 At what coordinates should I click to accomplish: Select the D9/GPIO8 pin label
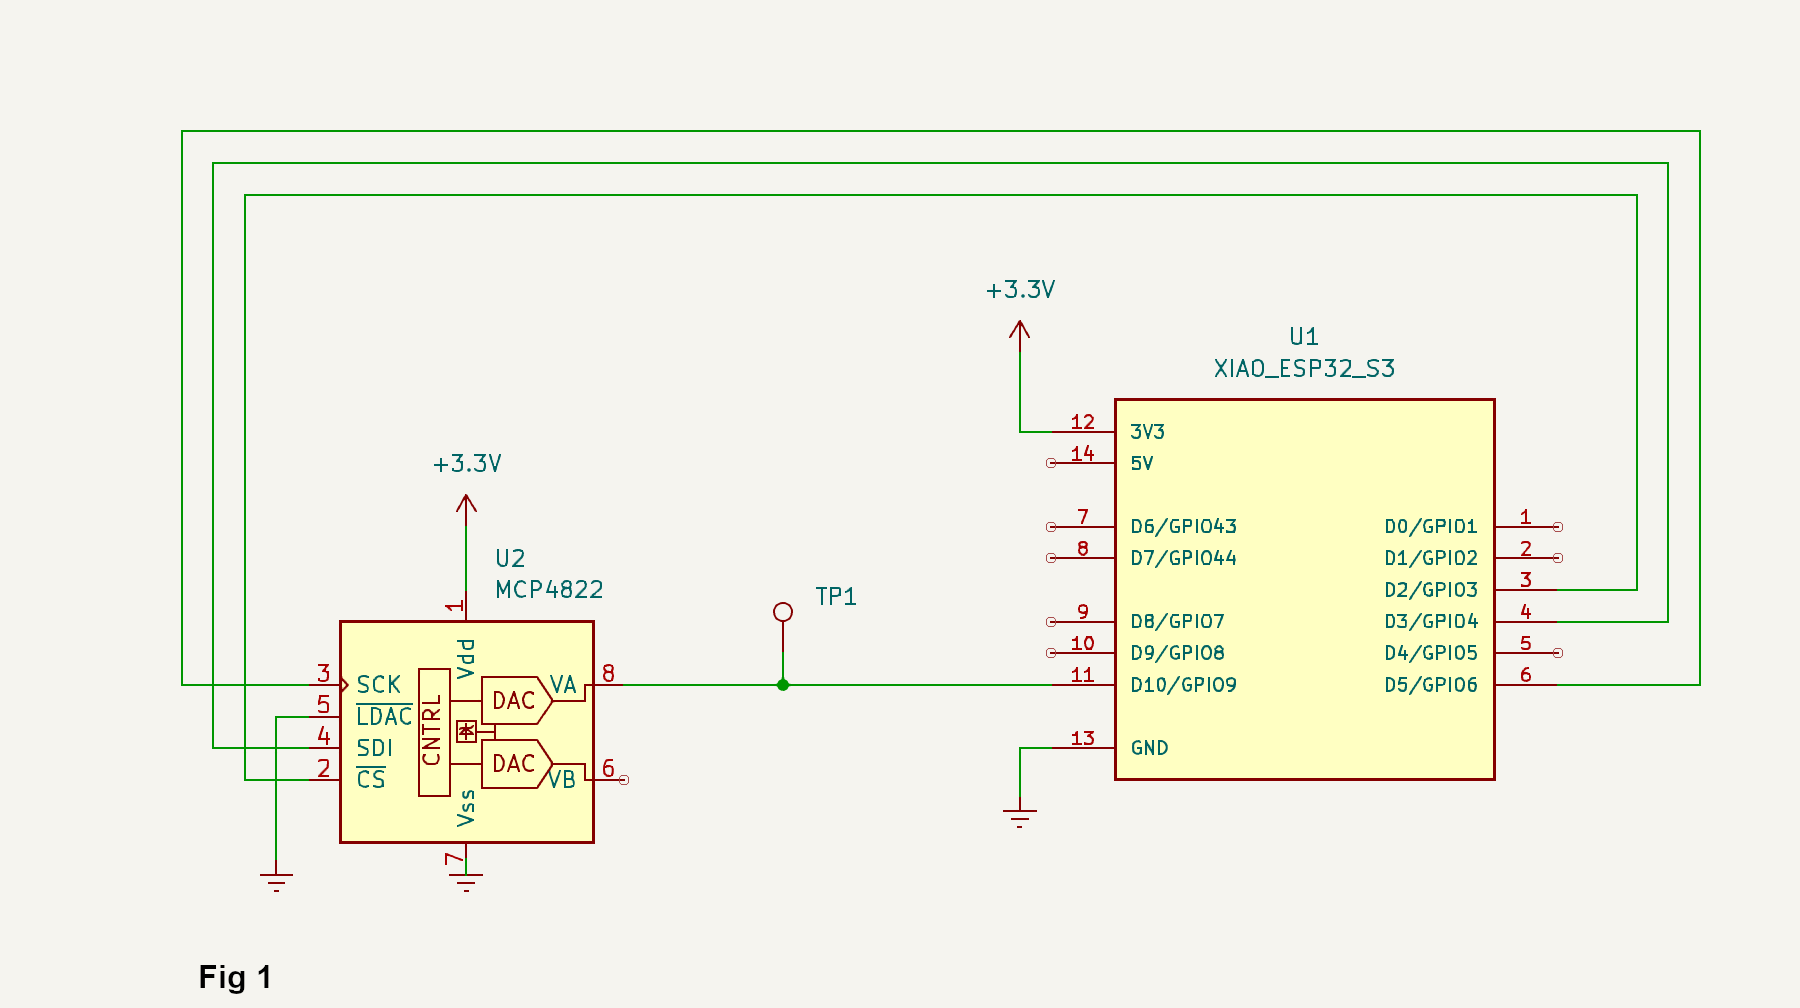[x=1177, y=653]
